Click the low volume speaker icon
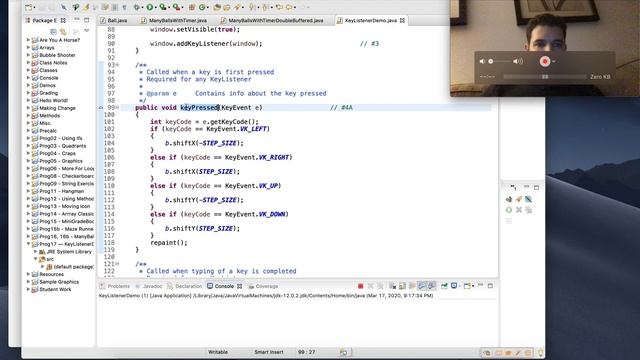 (482, 61)
